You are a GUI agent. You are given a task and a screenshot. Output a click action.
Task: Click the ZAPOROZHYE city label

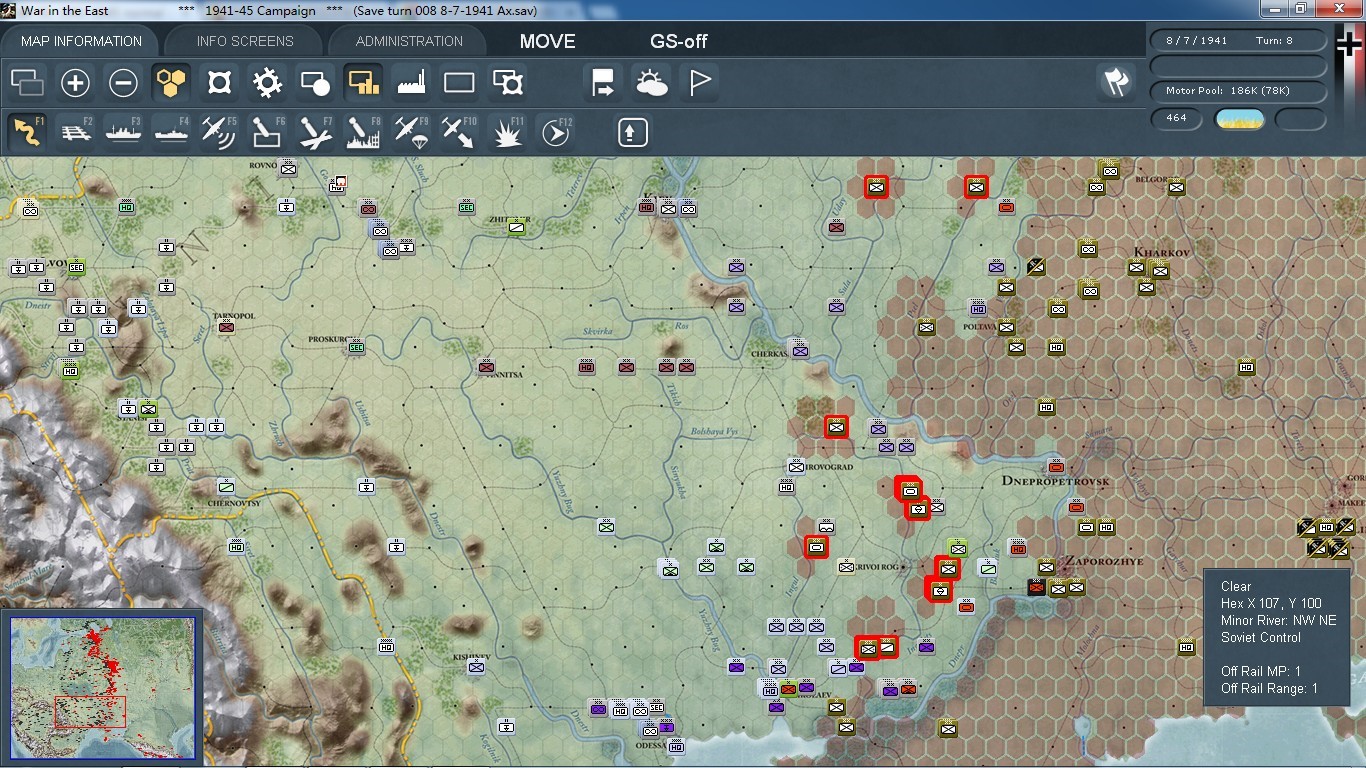pyautogui.click(x=1103, y=561)
